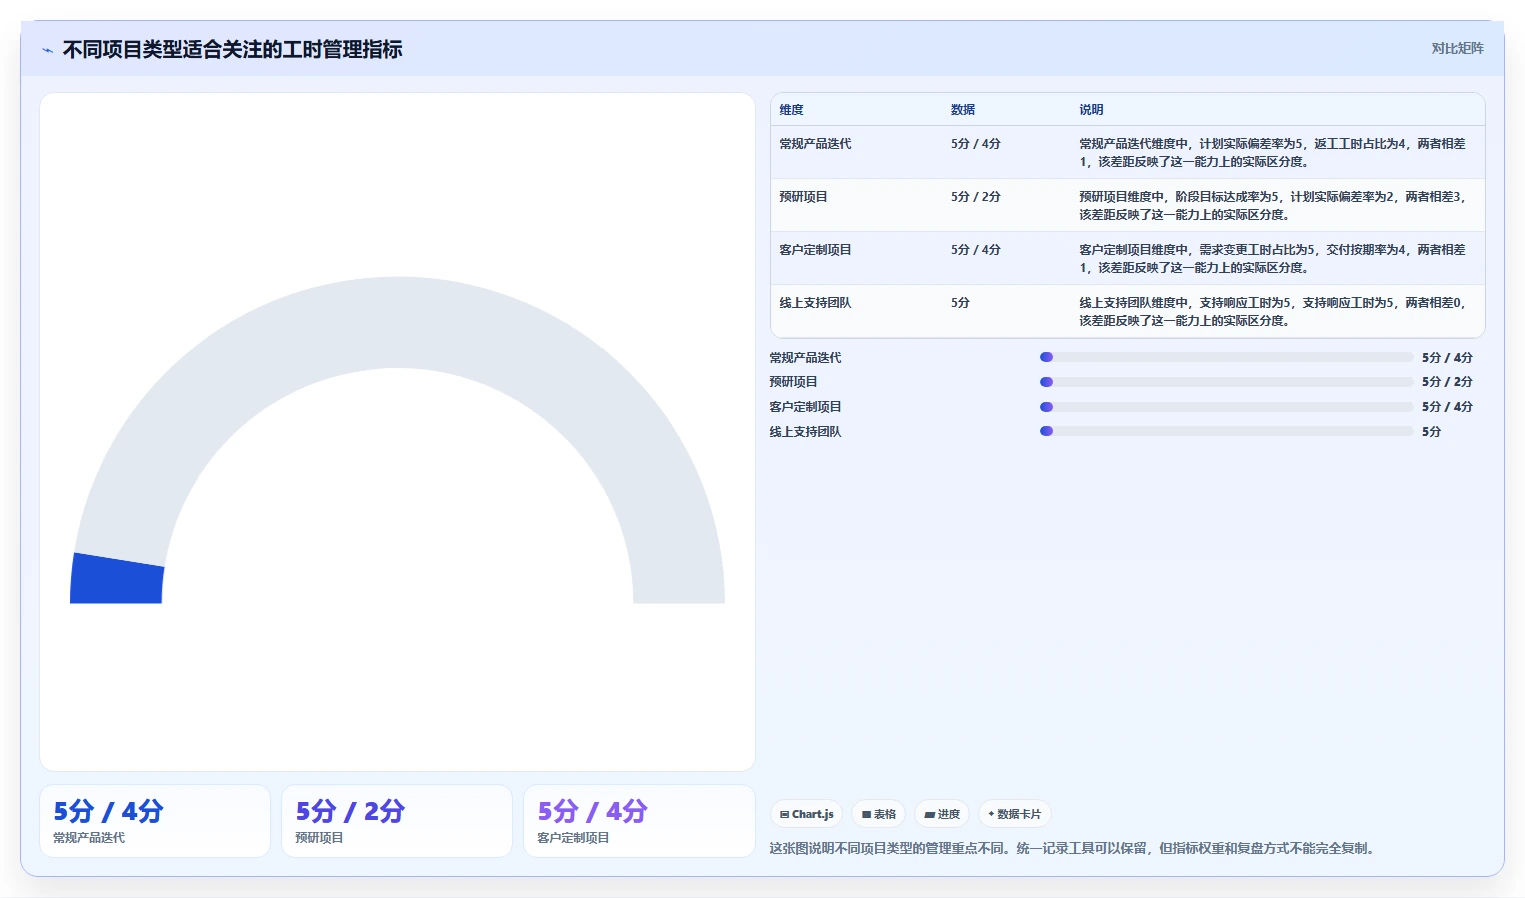Select 线上支持团队 cell in the table
The image size is (1525, 898).
click(815, 303)
